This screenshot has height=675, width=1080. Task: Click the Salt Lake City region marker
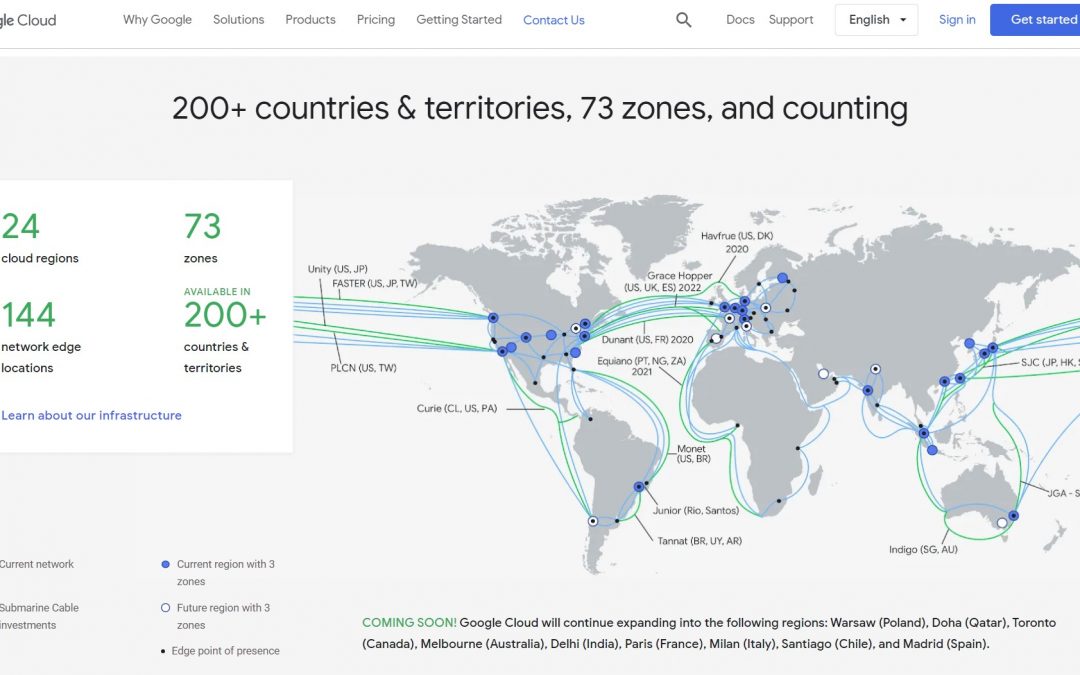tap(526, 338)
